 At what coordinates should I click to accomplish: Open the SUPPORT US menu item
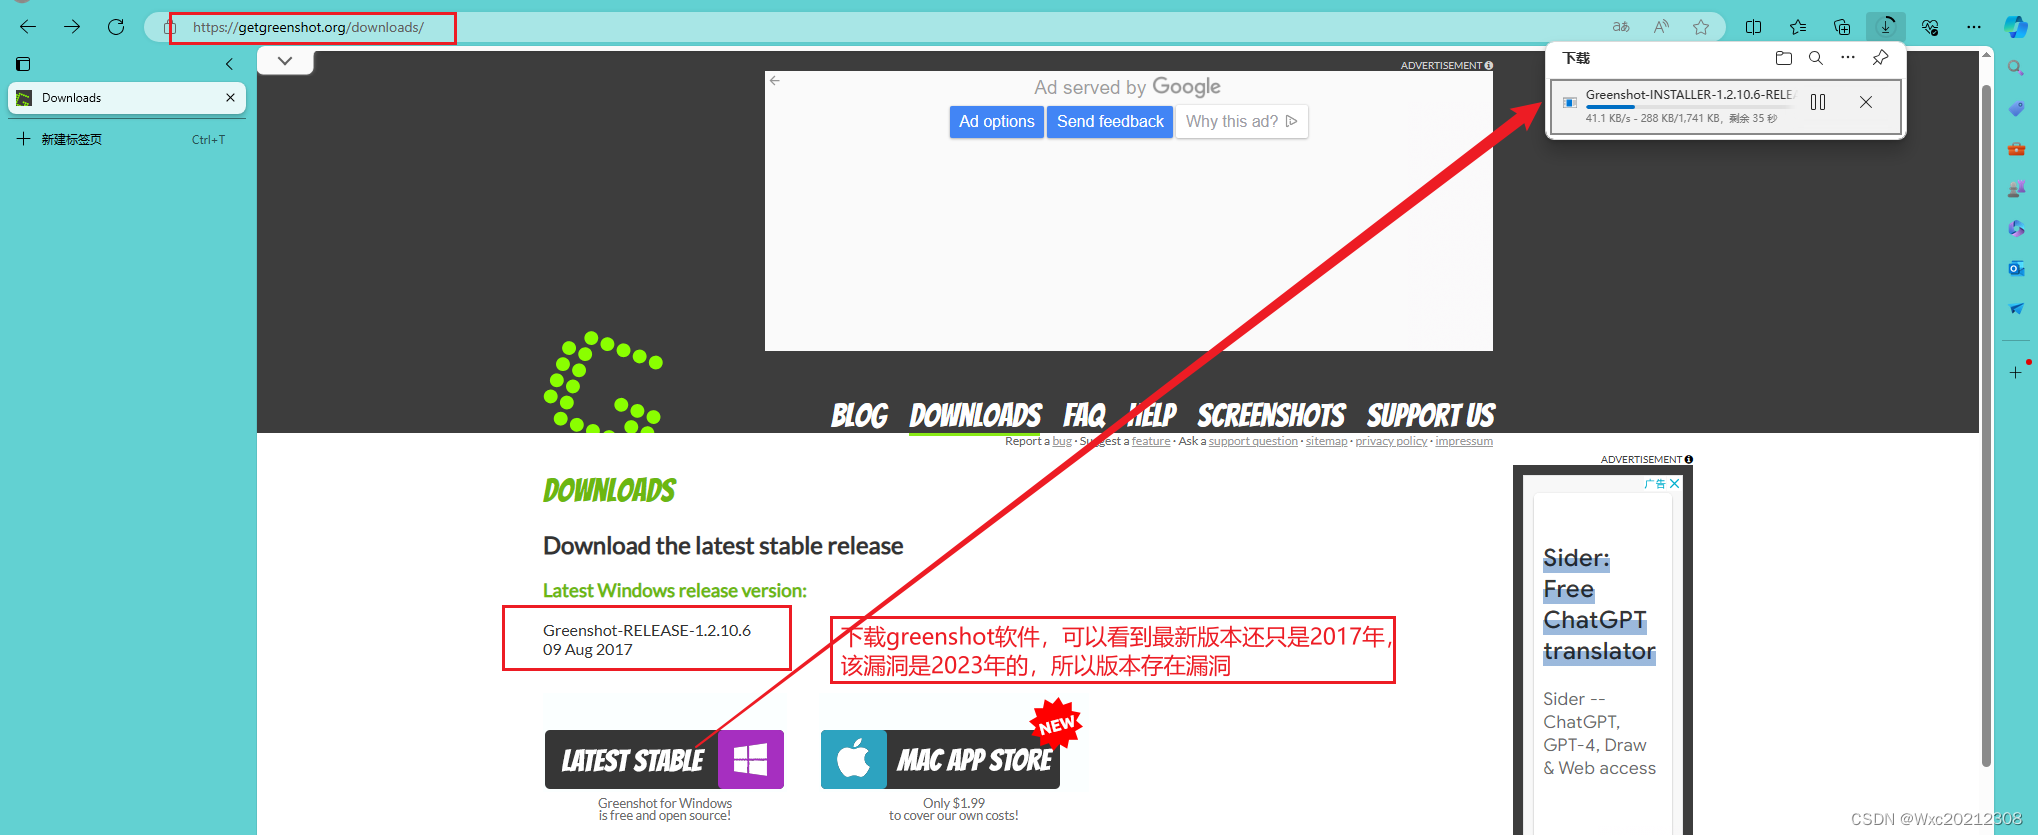pyautogui.click(x=1430, y=415)
